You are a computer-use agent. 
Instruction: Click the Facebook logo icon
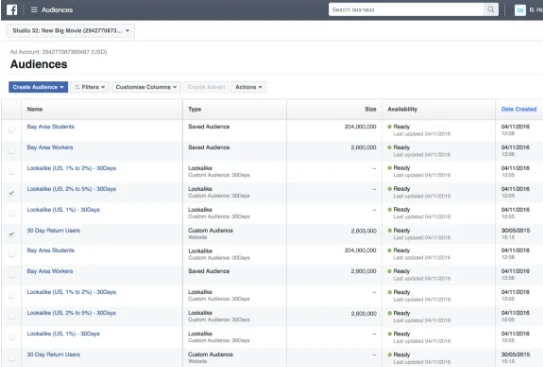coord(12,10)
